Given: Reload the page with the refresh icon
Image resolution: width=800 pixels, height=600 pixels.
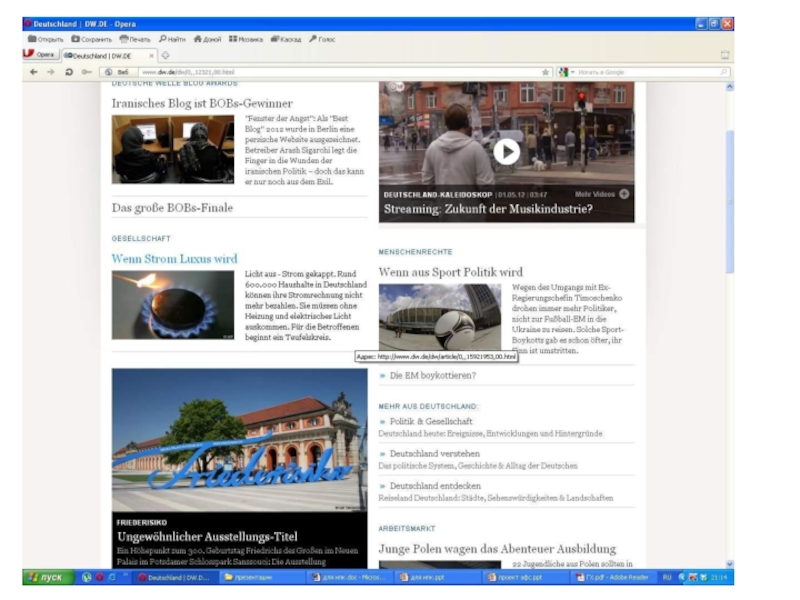Looking at the screenshot, I should coord(69,72).
